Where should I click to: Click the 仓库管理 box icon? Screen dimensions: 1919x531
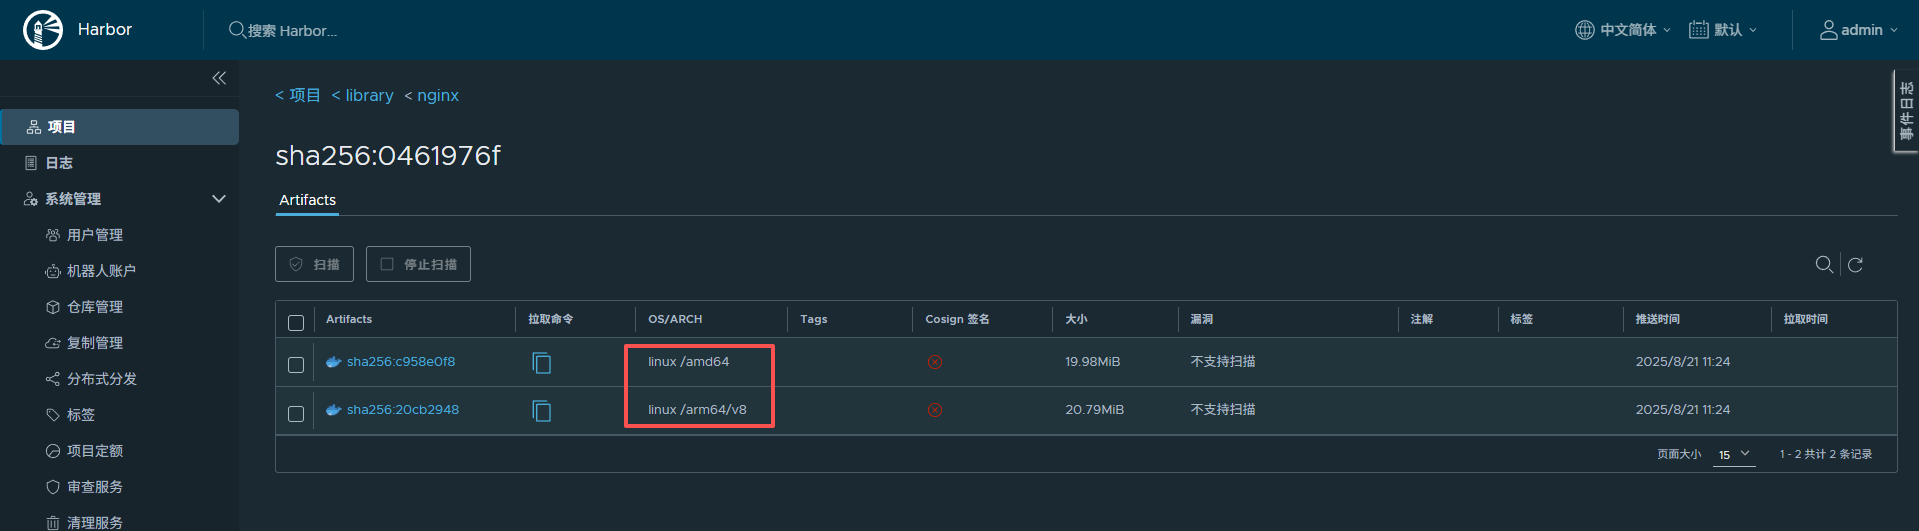pyautogui.click(x=53, y=307)
